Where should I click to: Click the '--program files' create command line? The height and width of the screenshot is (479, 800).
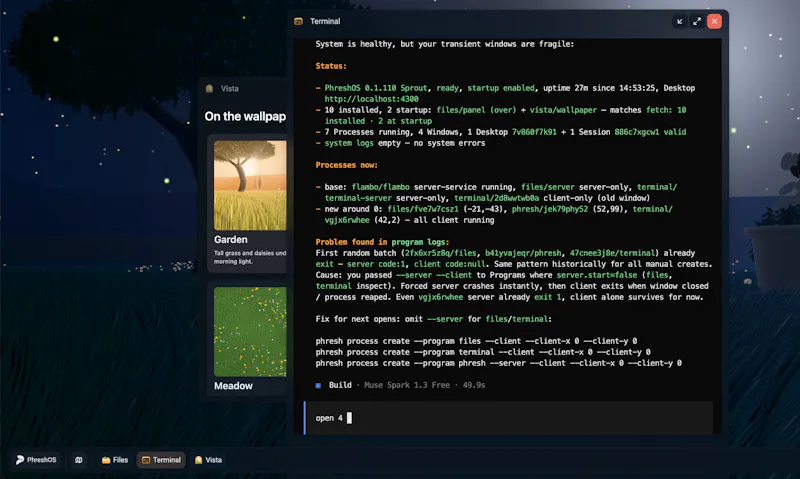[x=476, y=341]
